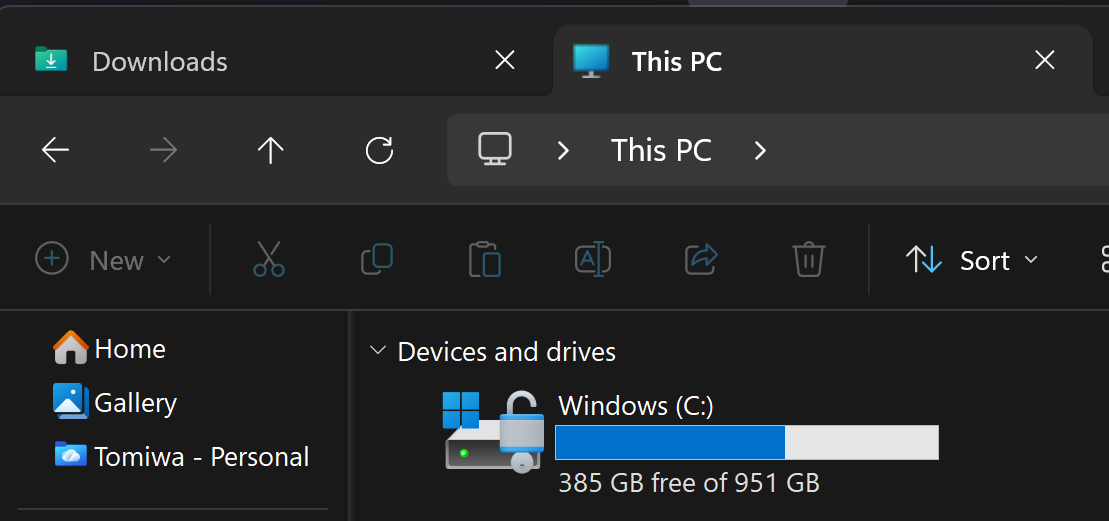
Task: Click the Share icon
Action: point(701,259)
